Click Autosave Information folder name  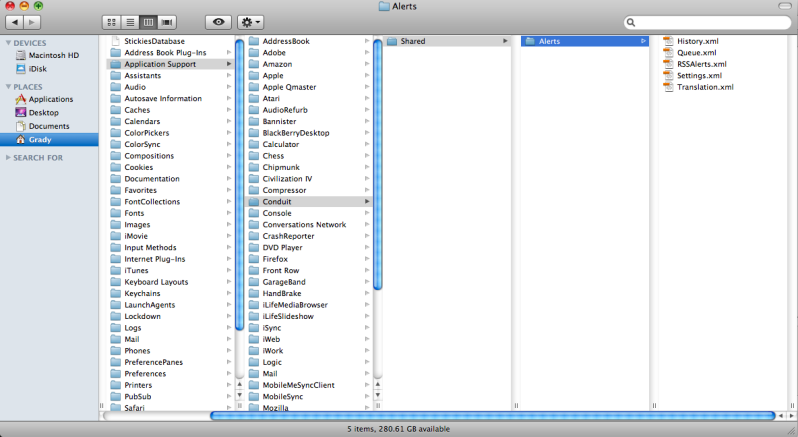(x=163, y=99)
